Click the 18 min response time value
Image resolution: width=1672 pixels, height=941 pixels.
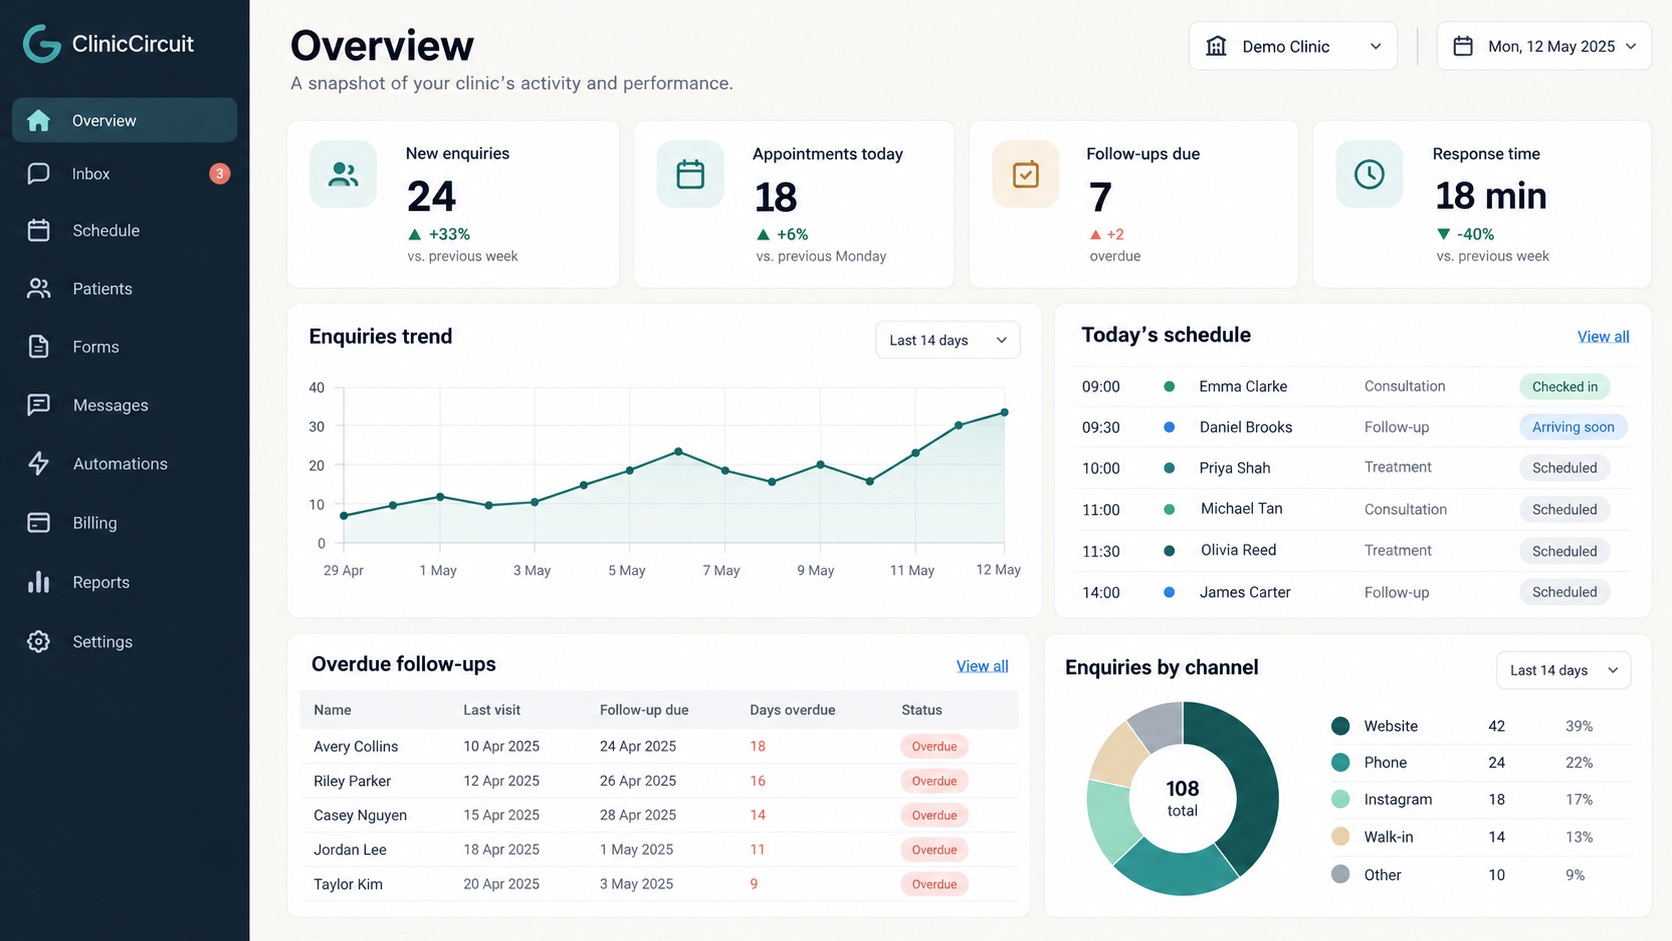(1490, 196)
